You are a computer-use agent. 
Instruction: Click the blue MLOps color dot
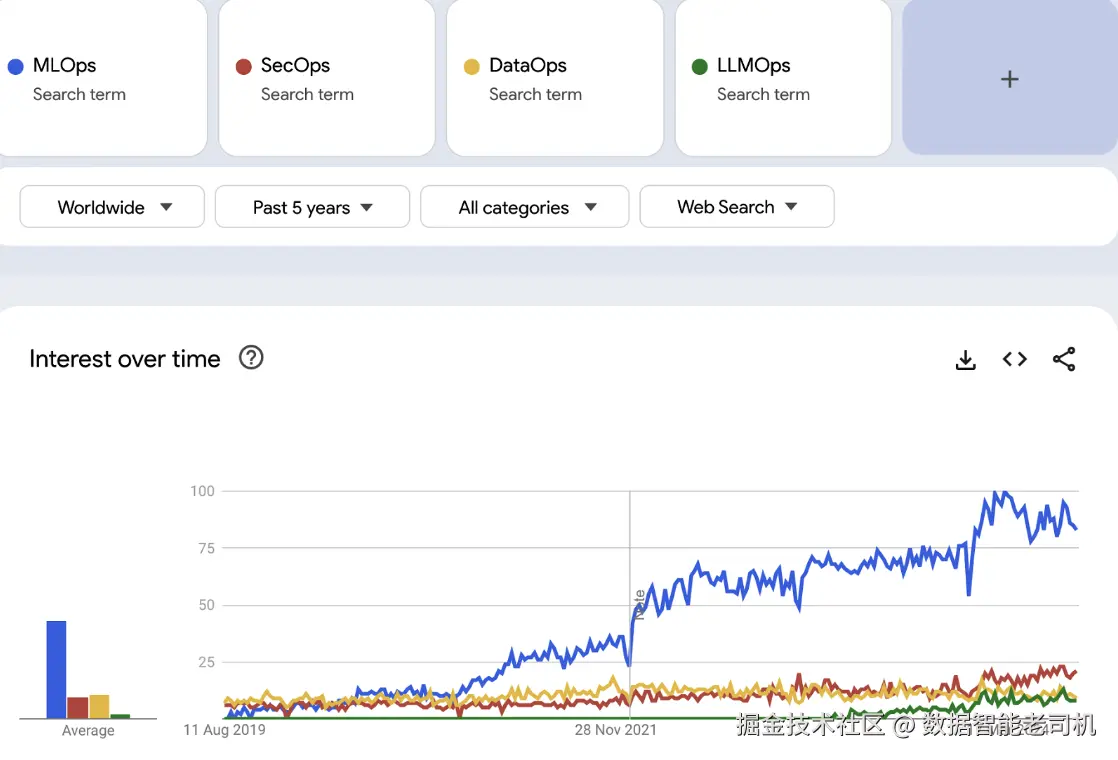point(15,67)
